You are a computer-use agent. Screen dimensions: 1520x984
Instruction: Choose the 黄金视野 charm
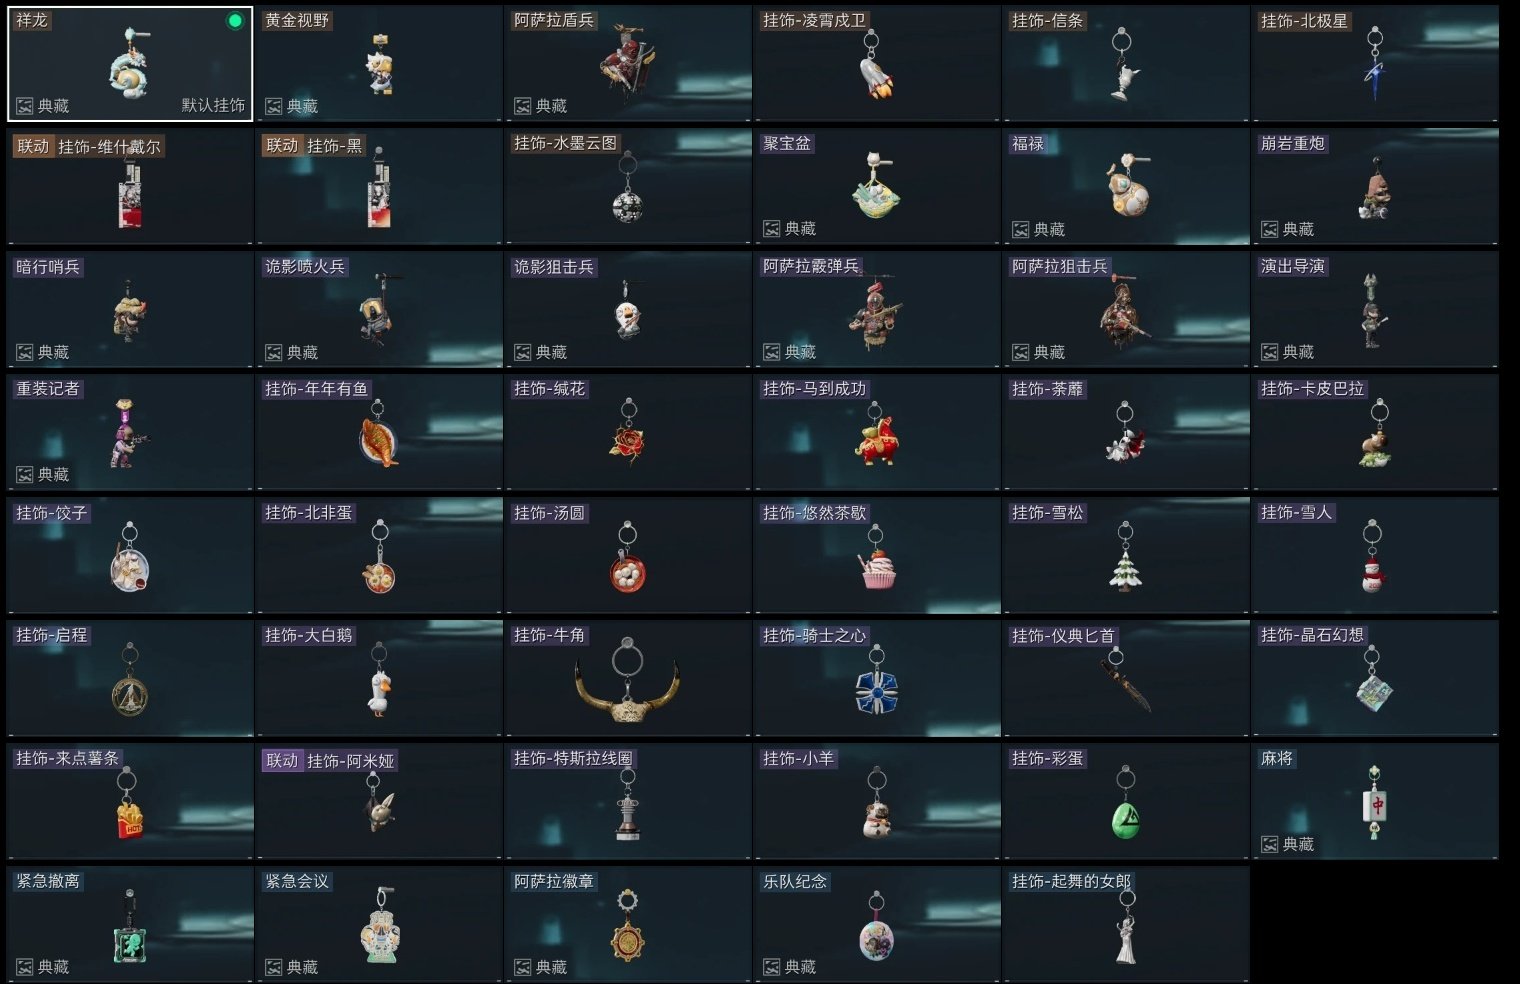tap(379, 64)
